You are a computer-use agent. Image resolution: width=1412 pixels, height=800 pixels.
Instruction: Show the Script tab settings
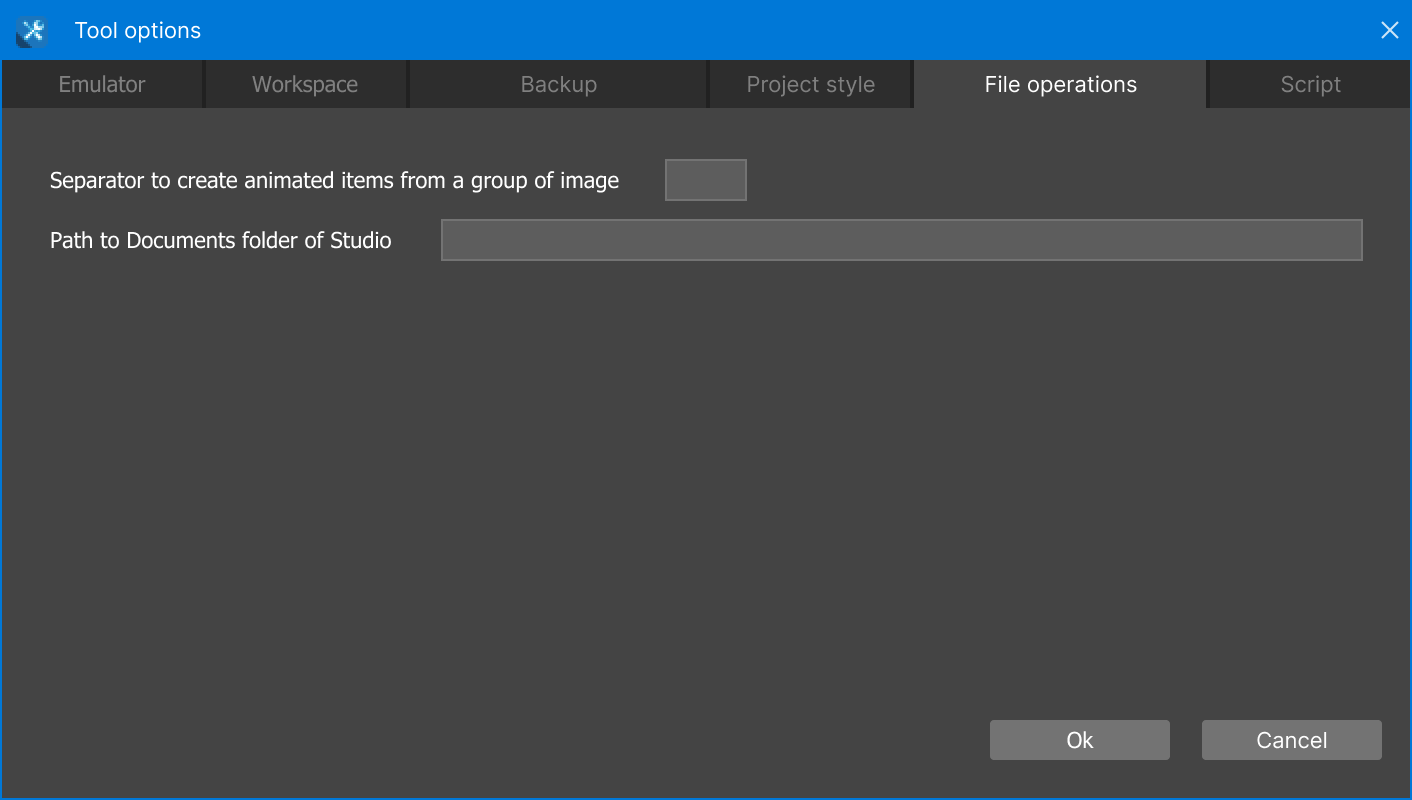1310,85
